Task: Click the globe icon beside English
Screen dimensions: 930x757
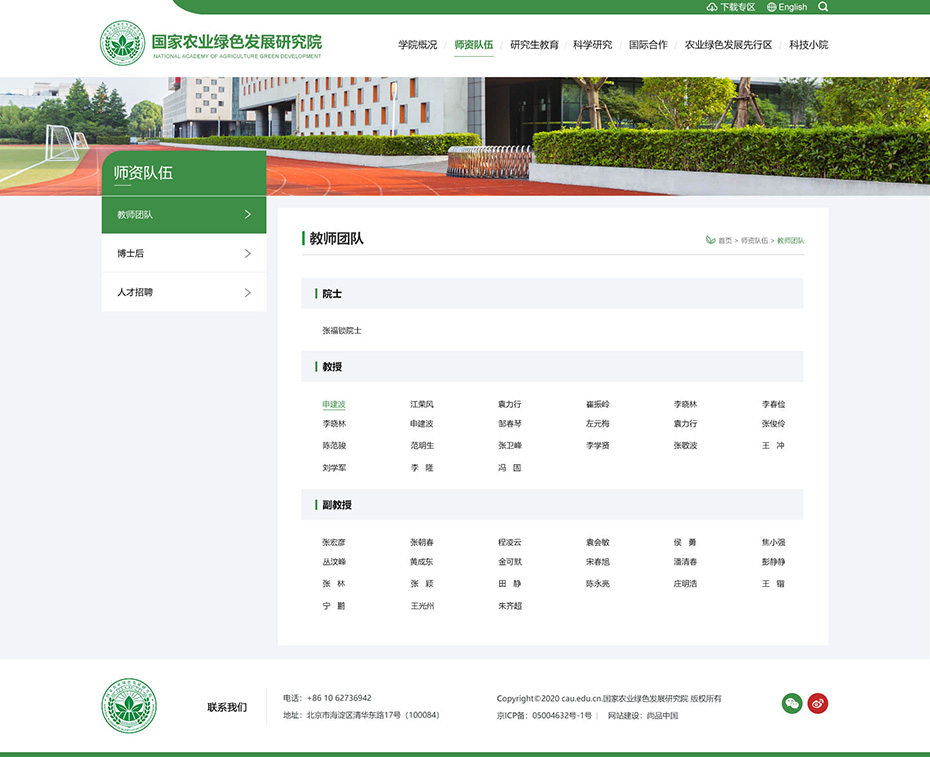Action: point(771,7)
